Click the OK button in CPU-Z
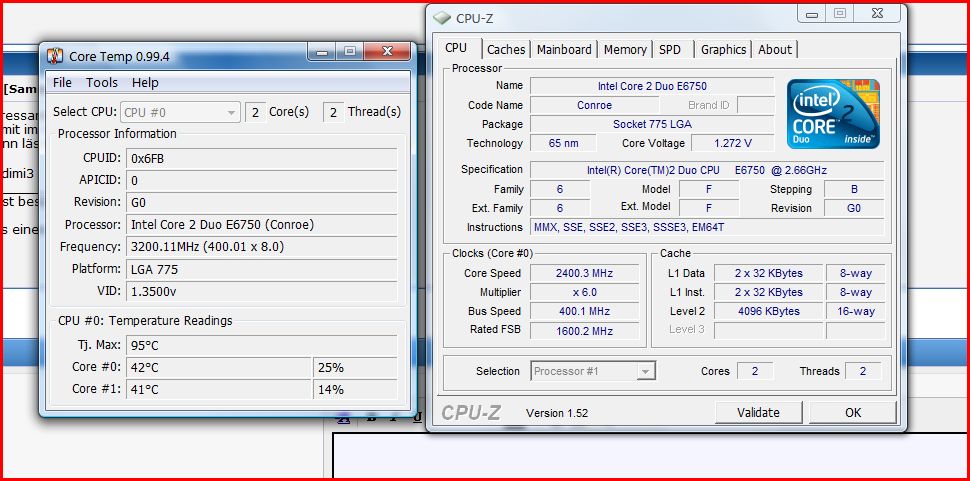 (853, 412)
